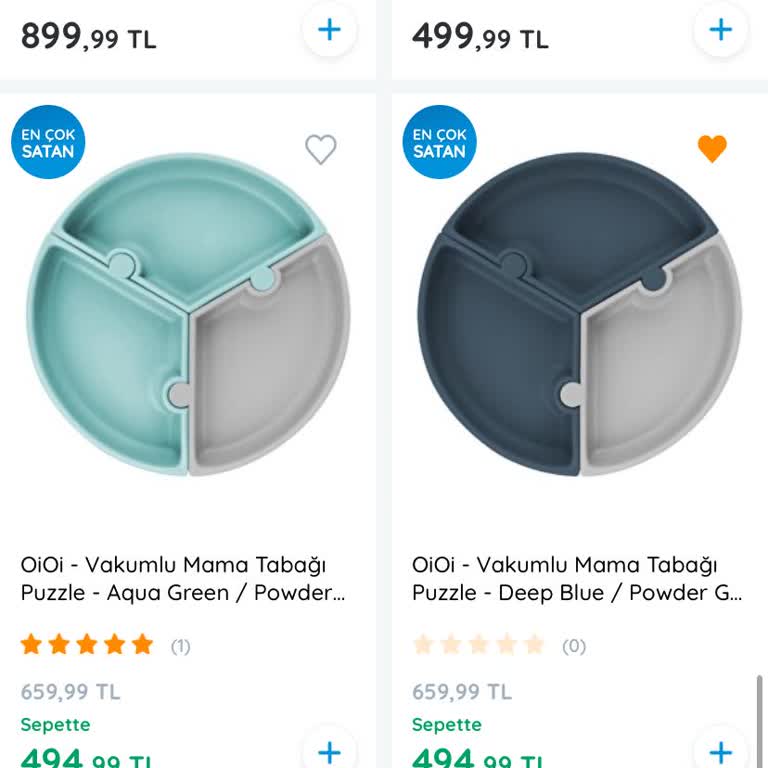Open the Aqua Green / Powder product title

pyautogui.click(x=183, y=578)
